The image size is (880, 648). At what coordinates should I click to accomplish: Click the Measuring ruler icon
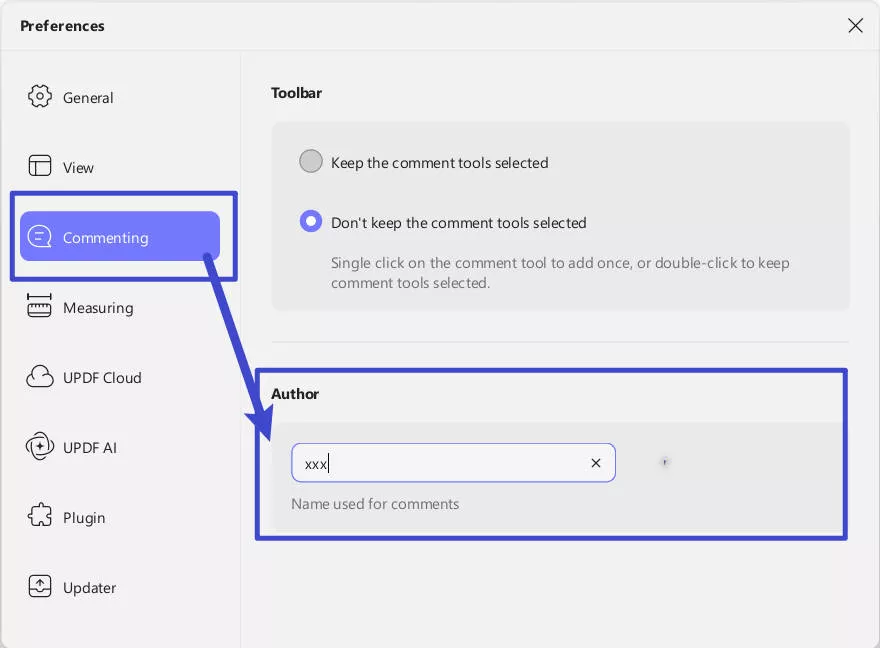pos(40,307)
